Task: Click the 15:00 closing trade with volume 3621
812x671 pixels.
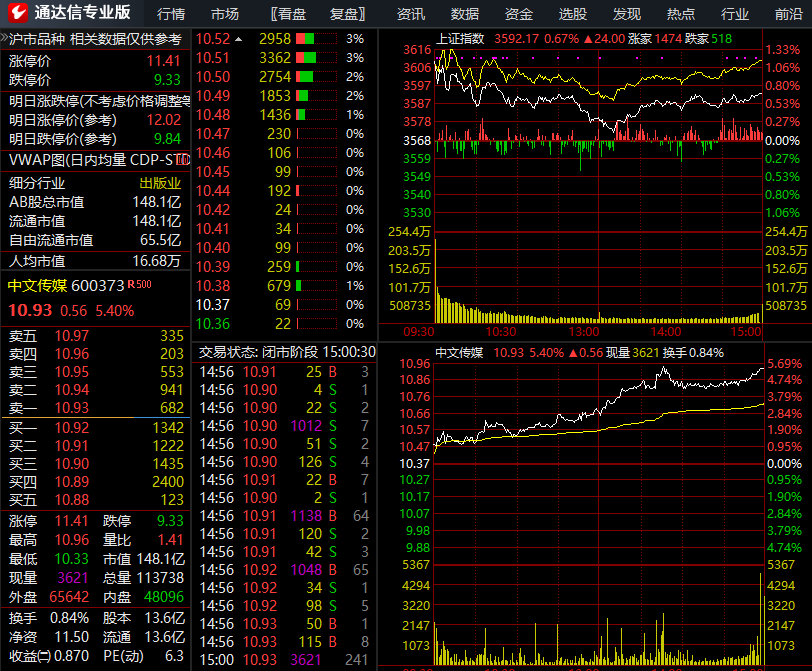Action: pos(284,660)
